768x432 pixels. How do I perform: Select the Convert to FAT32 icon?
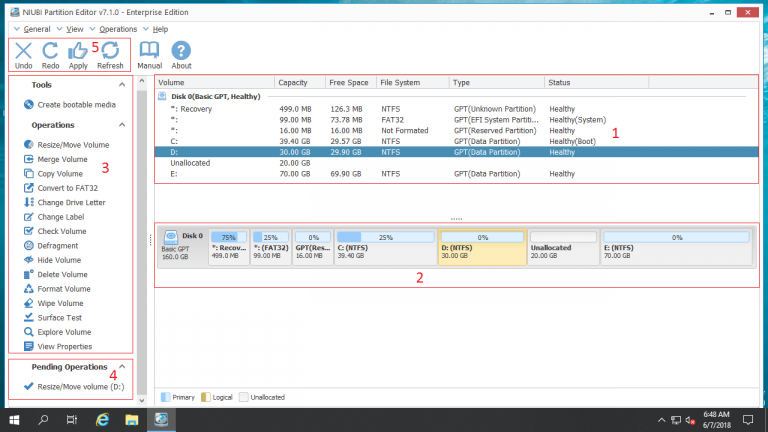(29, 188)
